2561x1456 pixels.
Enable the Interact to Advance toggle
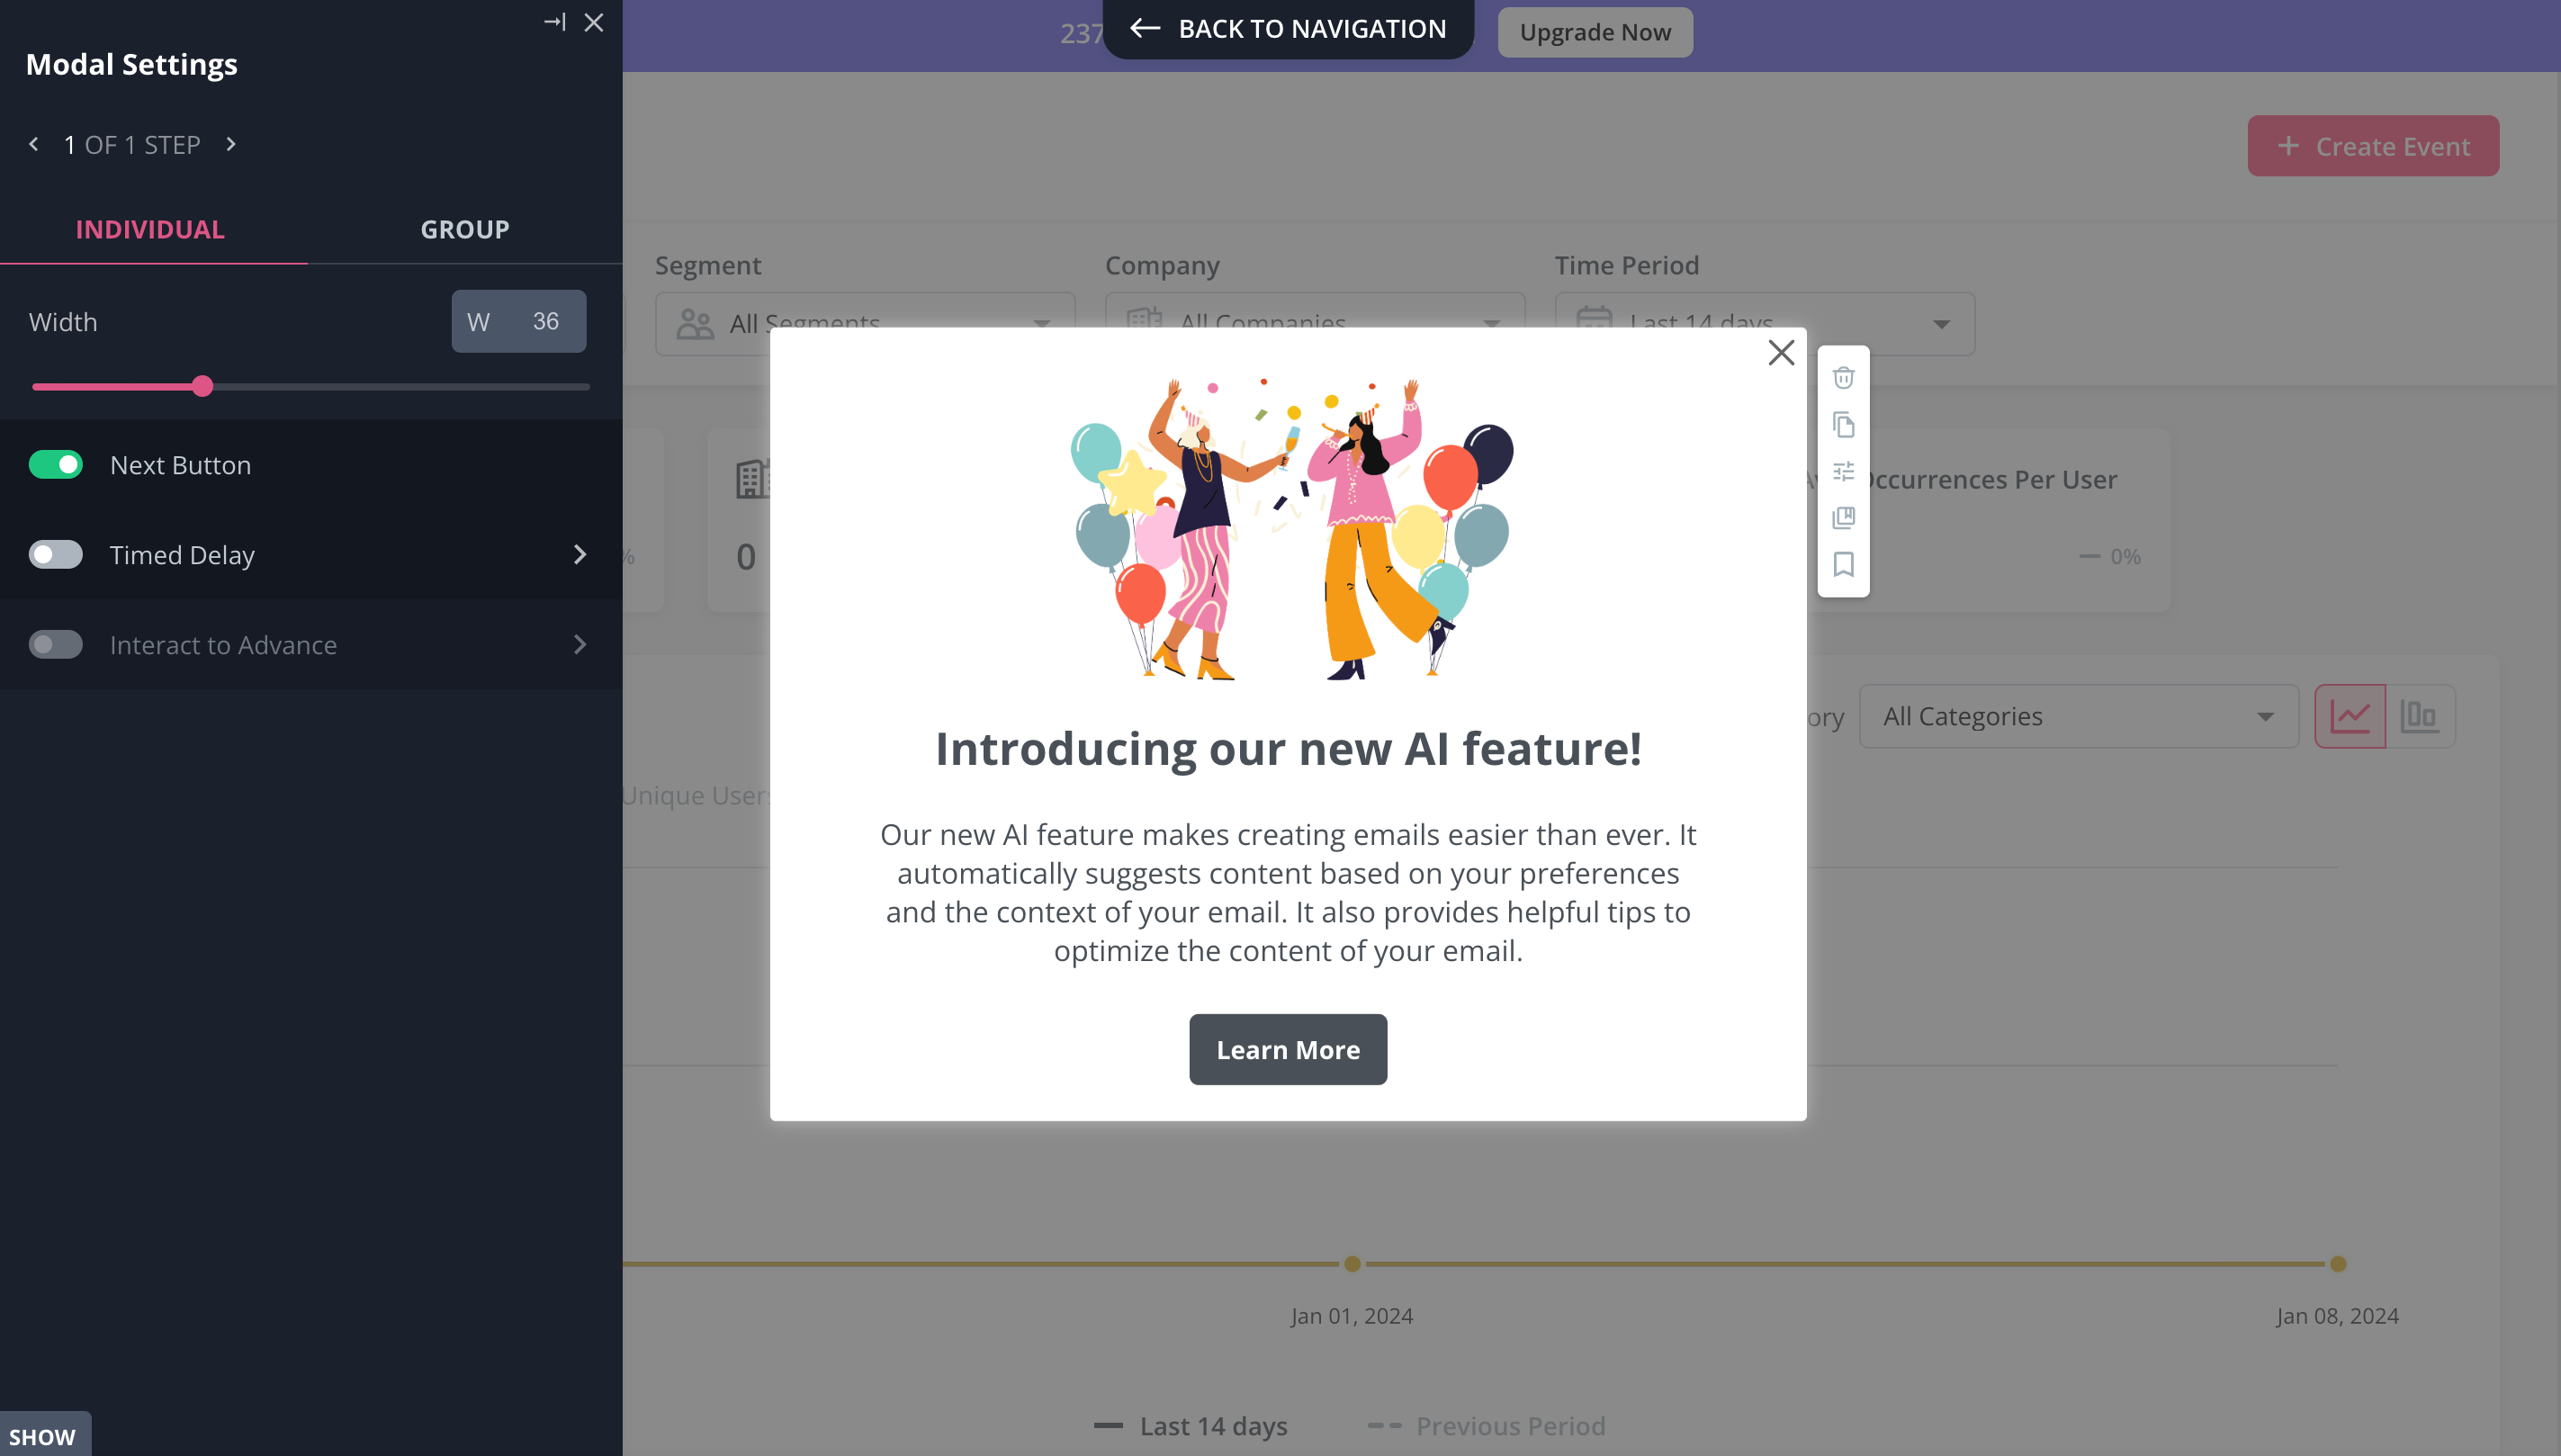coord(56,644)
